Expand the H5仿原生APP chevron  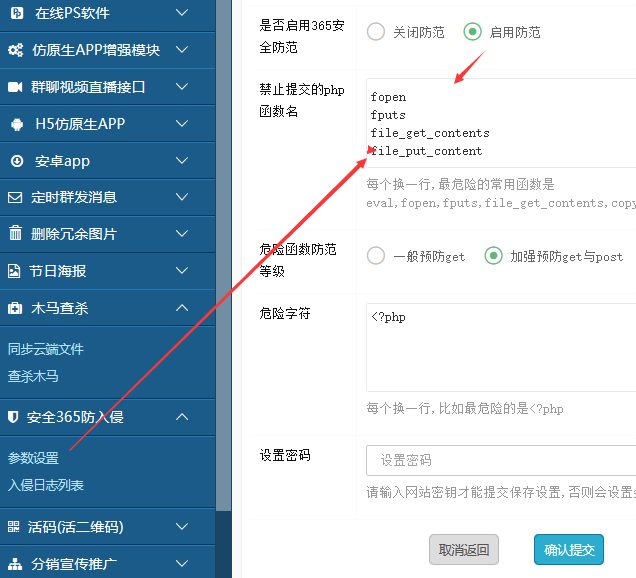click(x=182, y=124)
